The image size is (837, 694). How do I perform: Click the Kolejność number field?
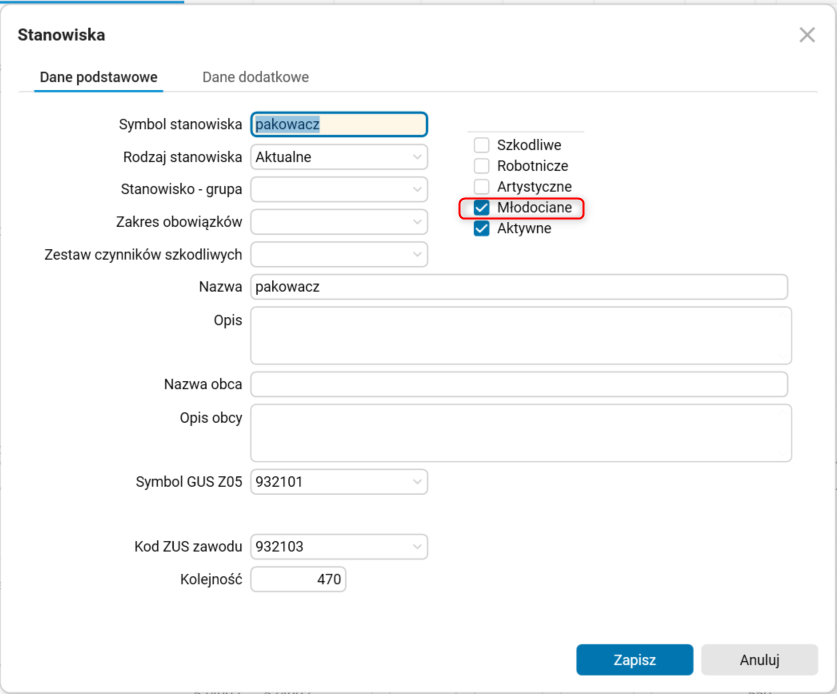[298, 579]
